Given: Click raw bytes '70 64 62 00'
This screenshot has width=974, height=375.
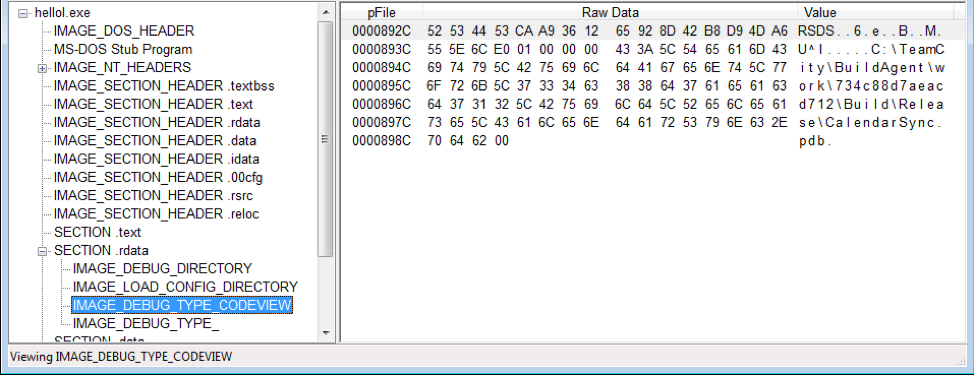Looking at the screenshot, I should click(x=468, y=142).
